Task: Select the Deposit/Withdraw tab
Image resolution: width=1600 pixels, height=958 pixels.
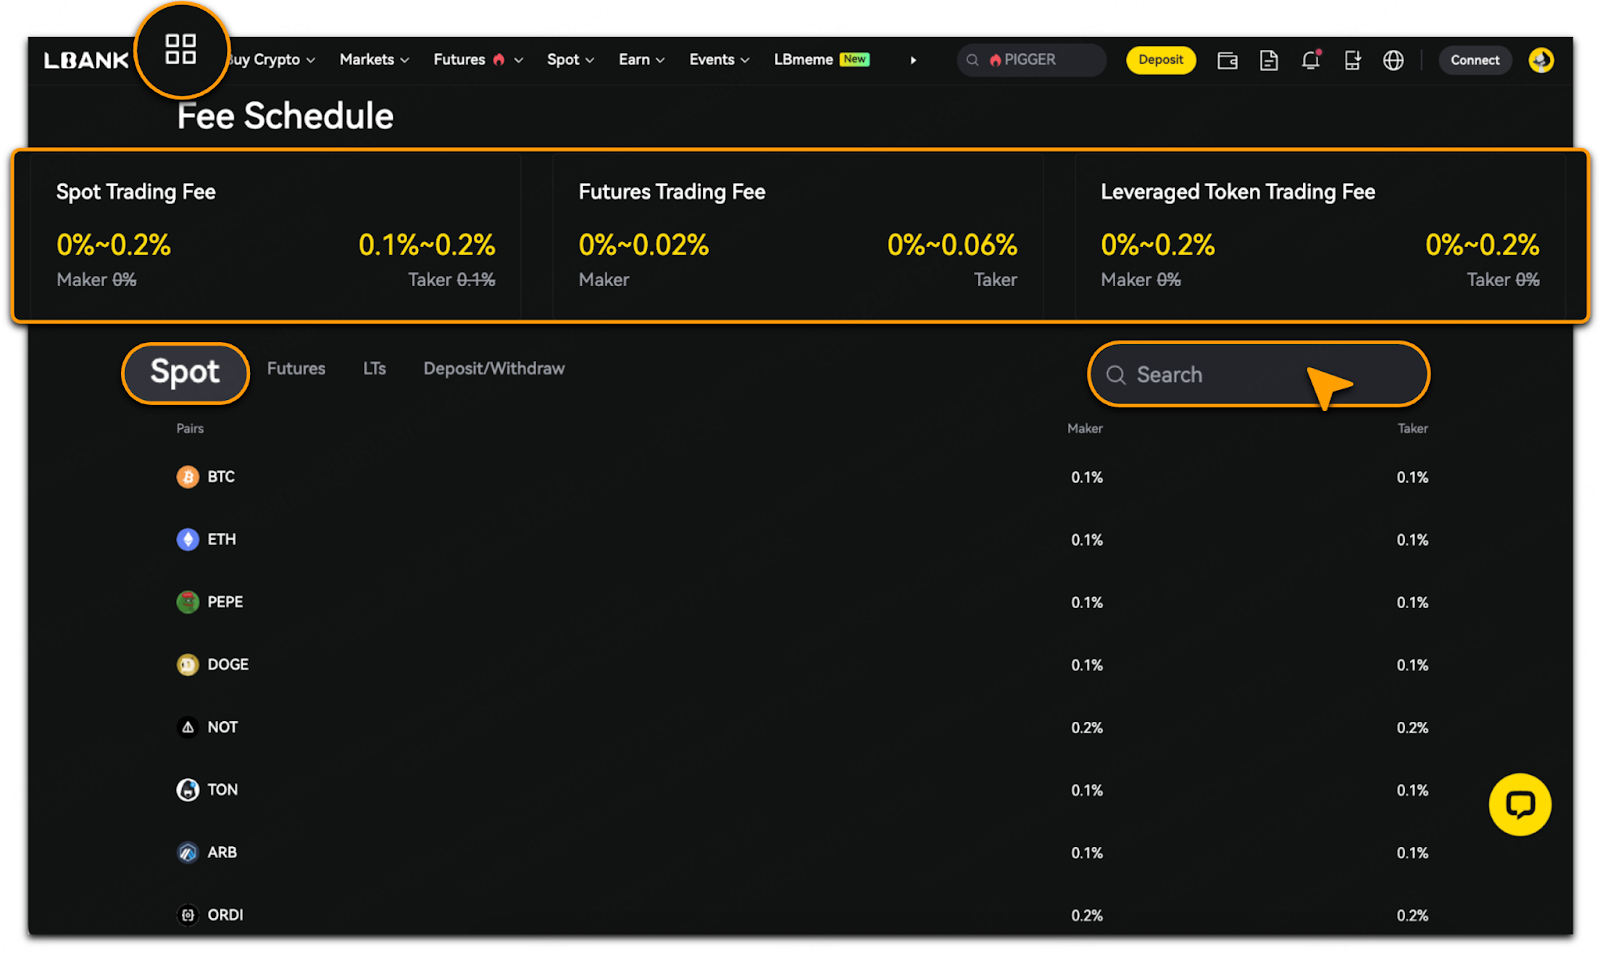Action: click(x=494, y=369)
